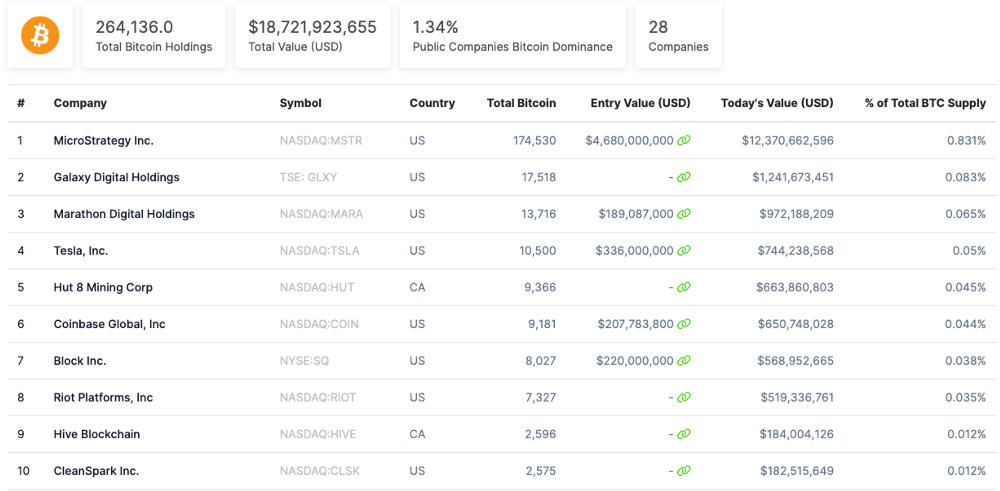Click the # rank column header
This screenshot has height=491, width=1000.
pos(21,103)
